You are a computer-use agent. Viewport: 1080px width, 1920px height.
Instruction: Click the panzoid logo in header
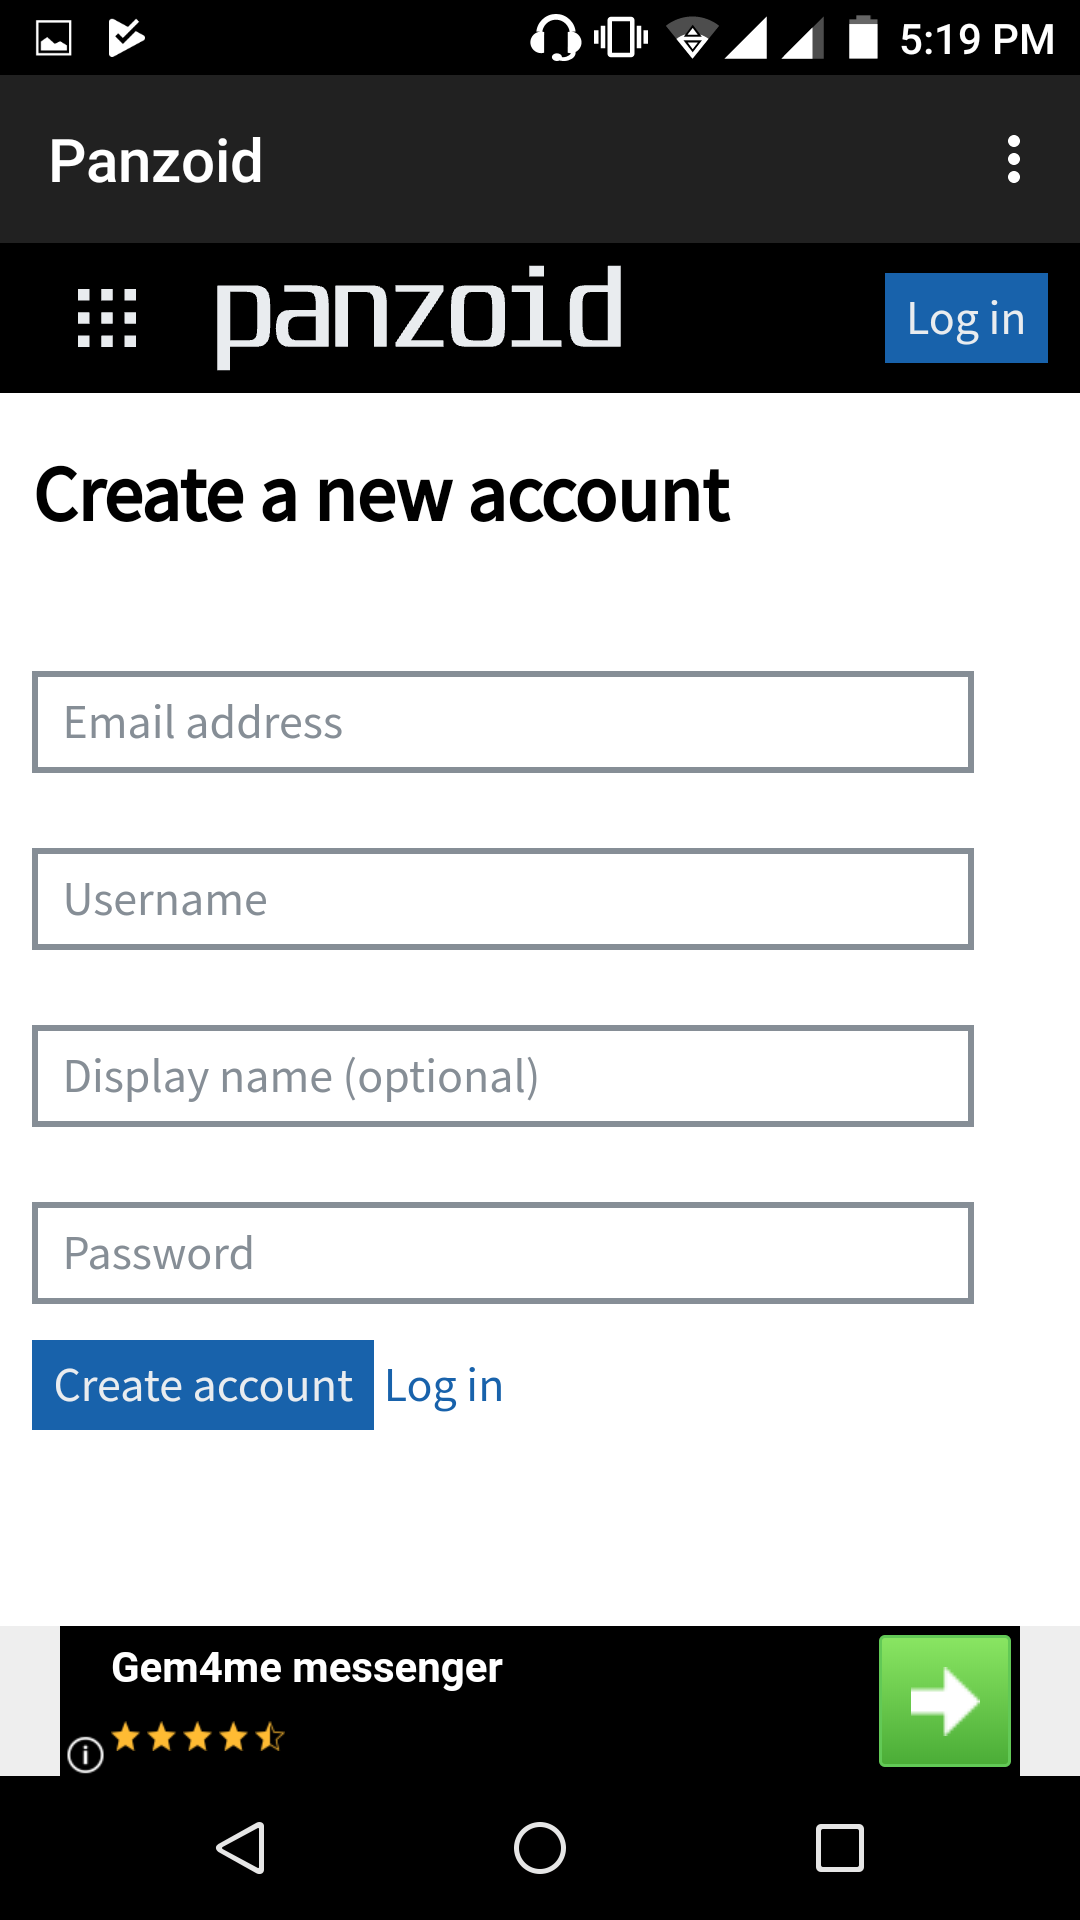(x=419, y=314)
